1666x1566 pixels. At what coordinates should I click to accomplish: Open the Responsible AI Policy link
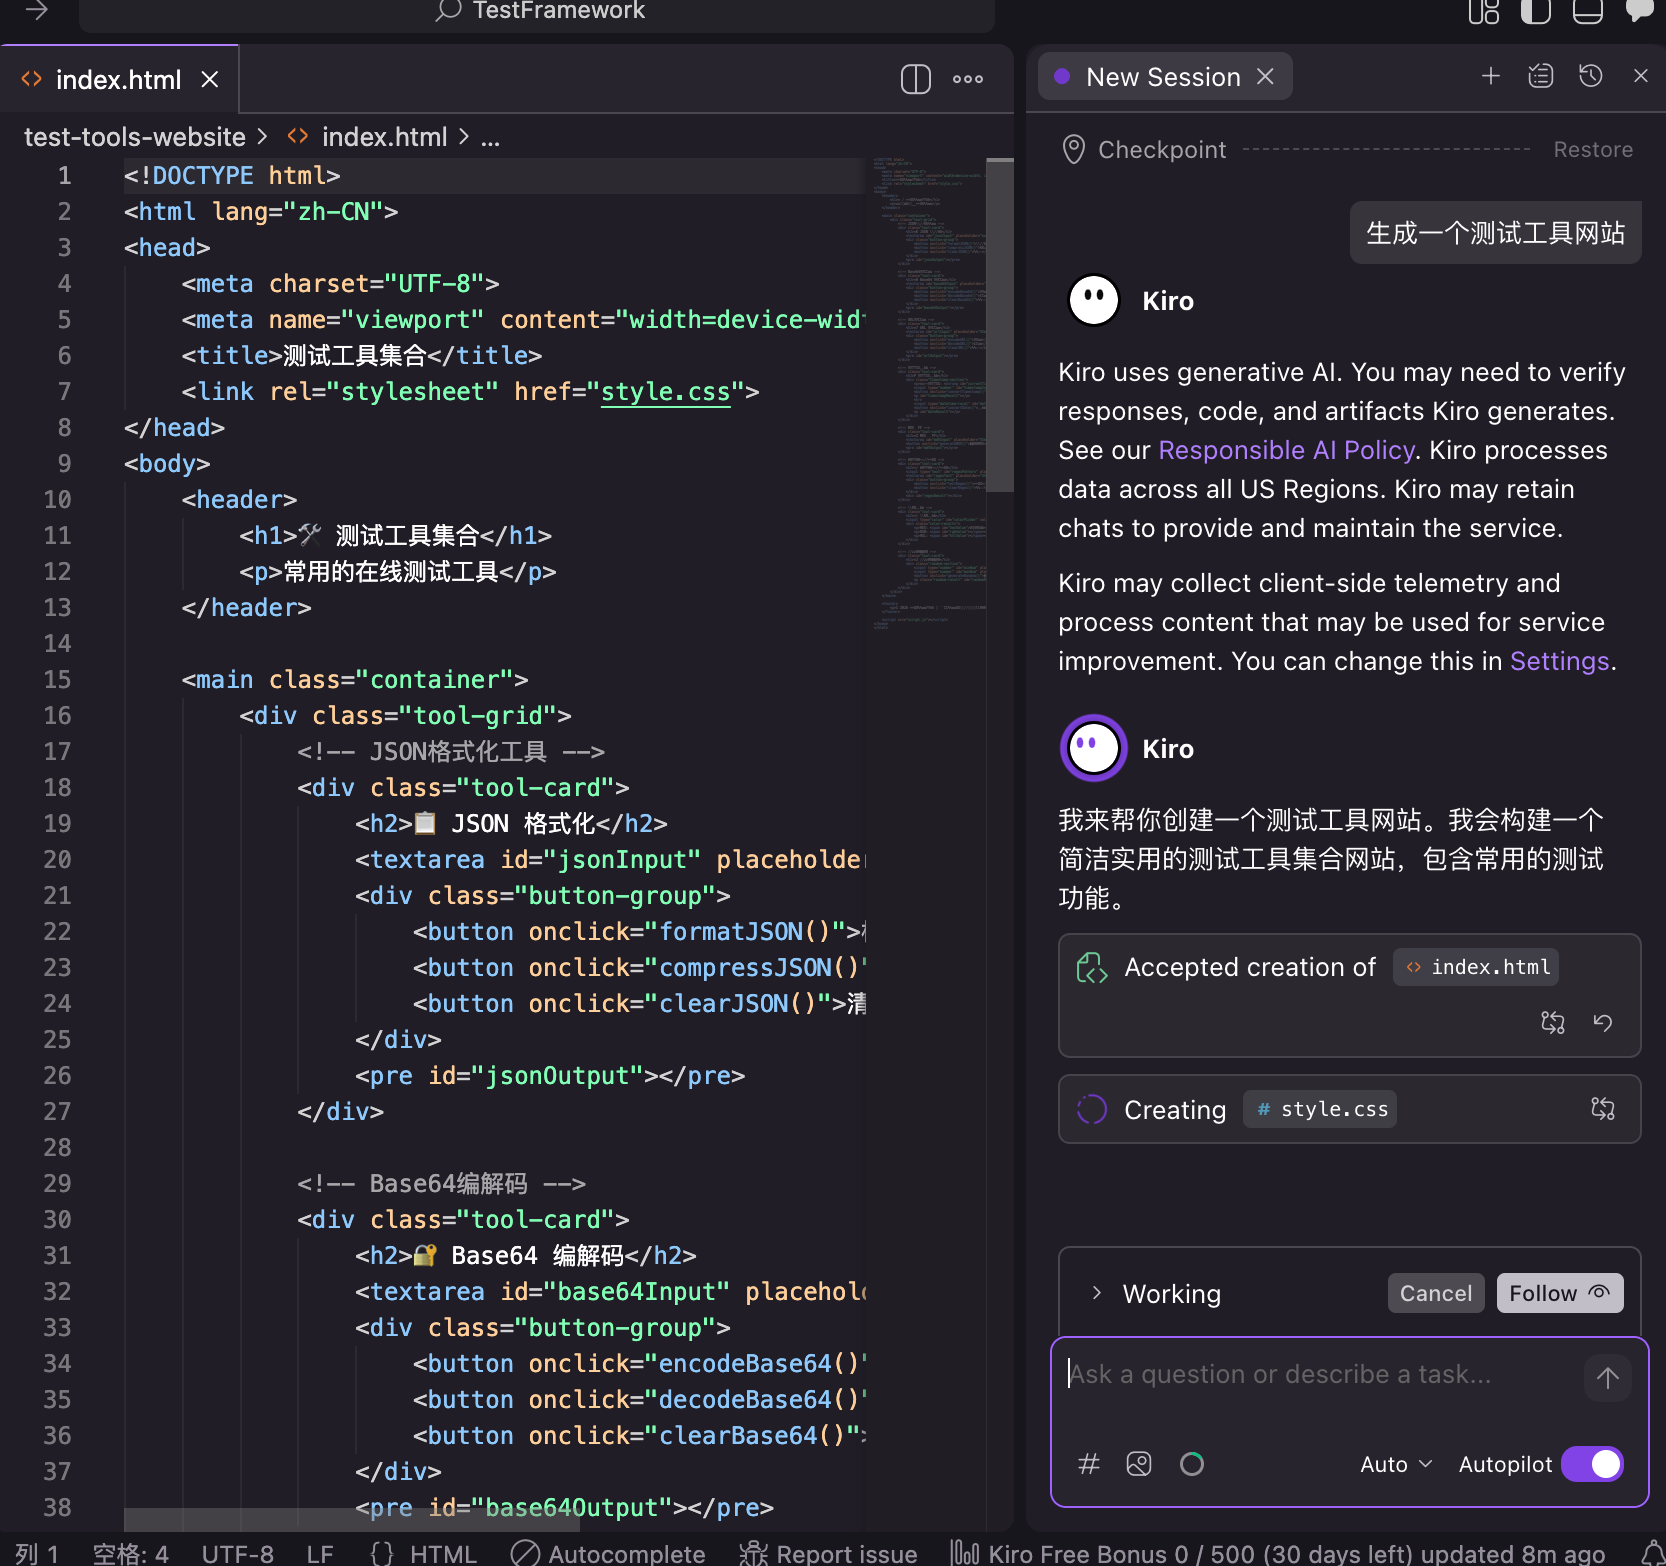point(1286,450)
